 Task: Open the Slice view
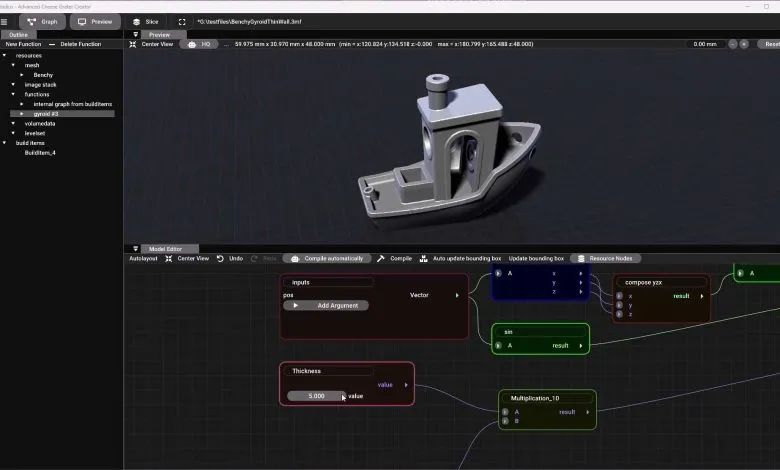[x=145, y=21]
